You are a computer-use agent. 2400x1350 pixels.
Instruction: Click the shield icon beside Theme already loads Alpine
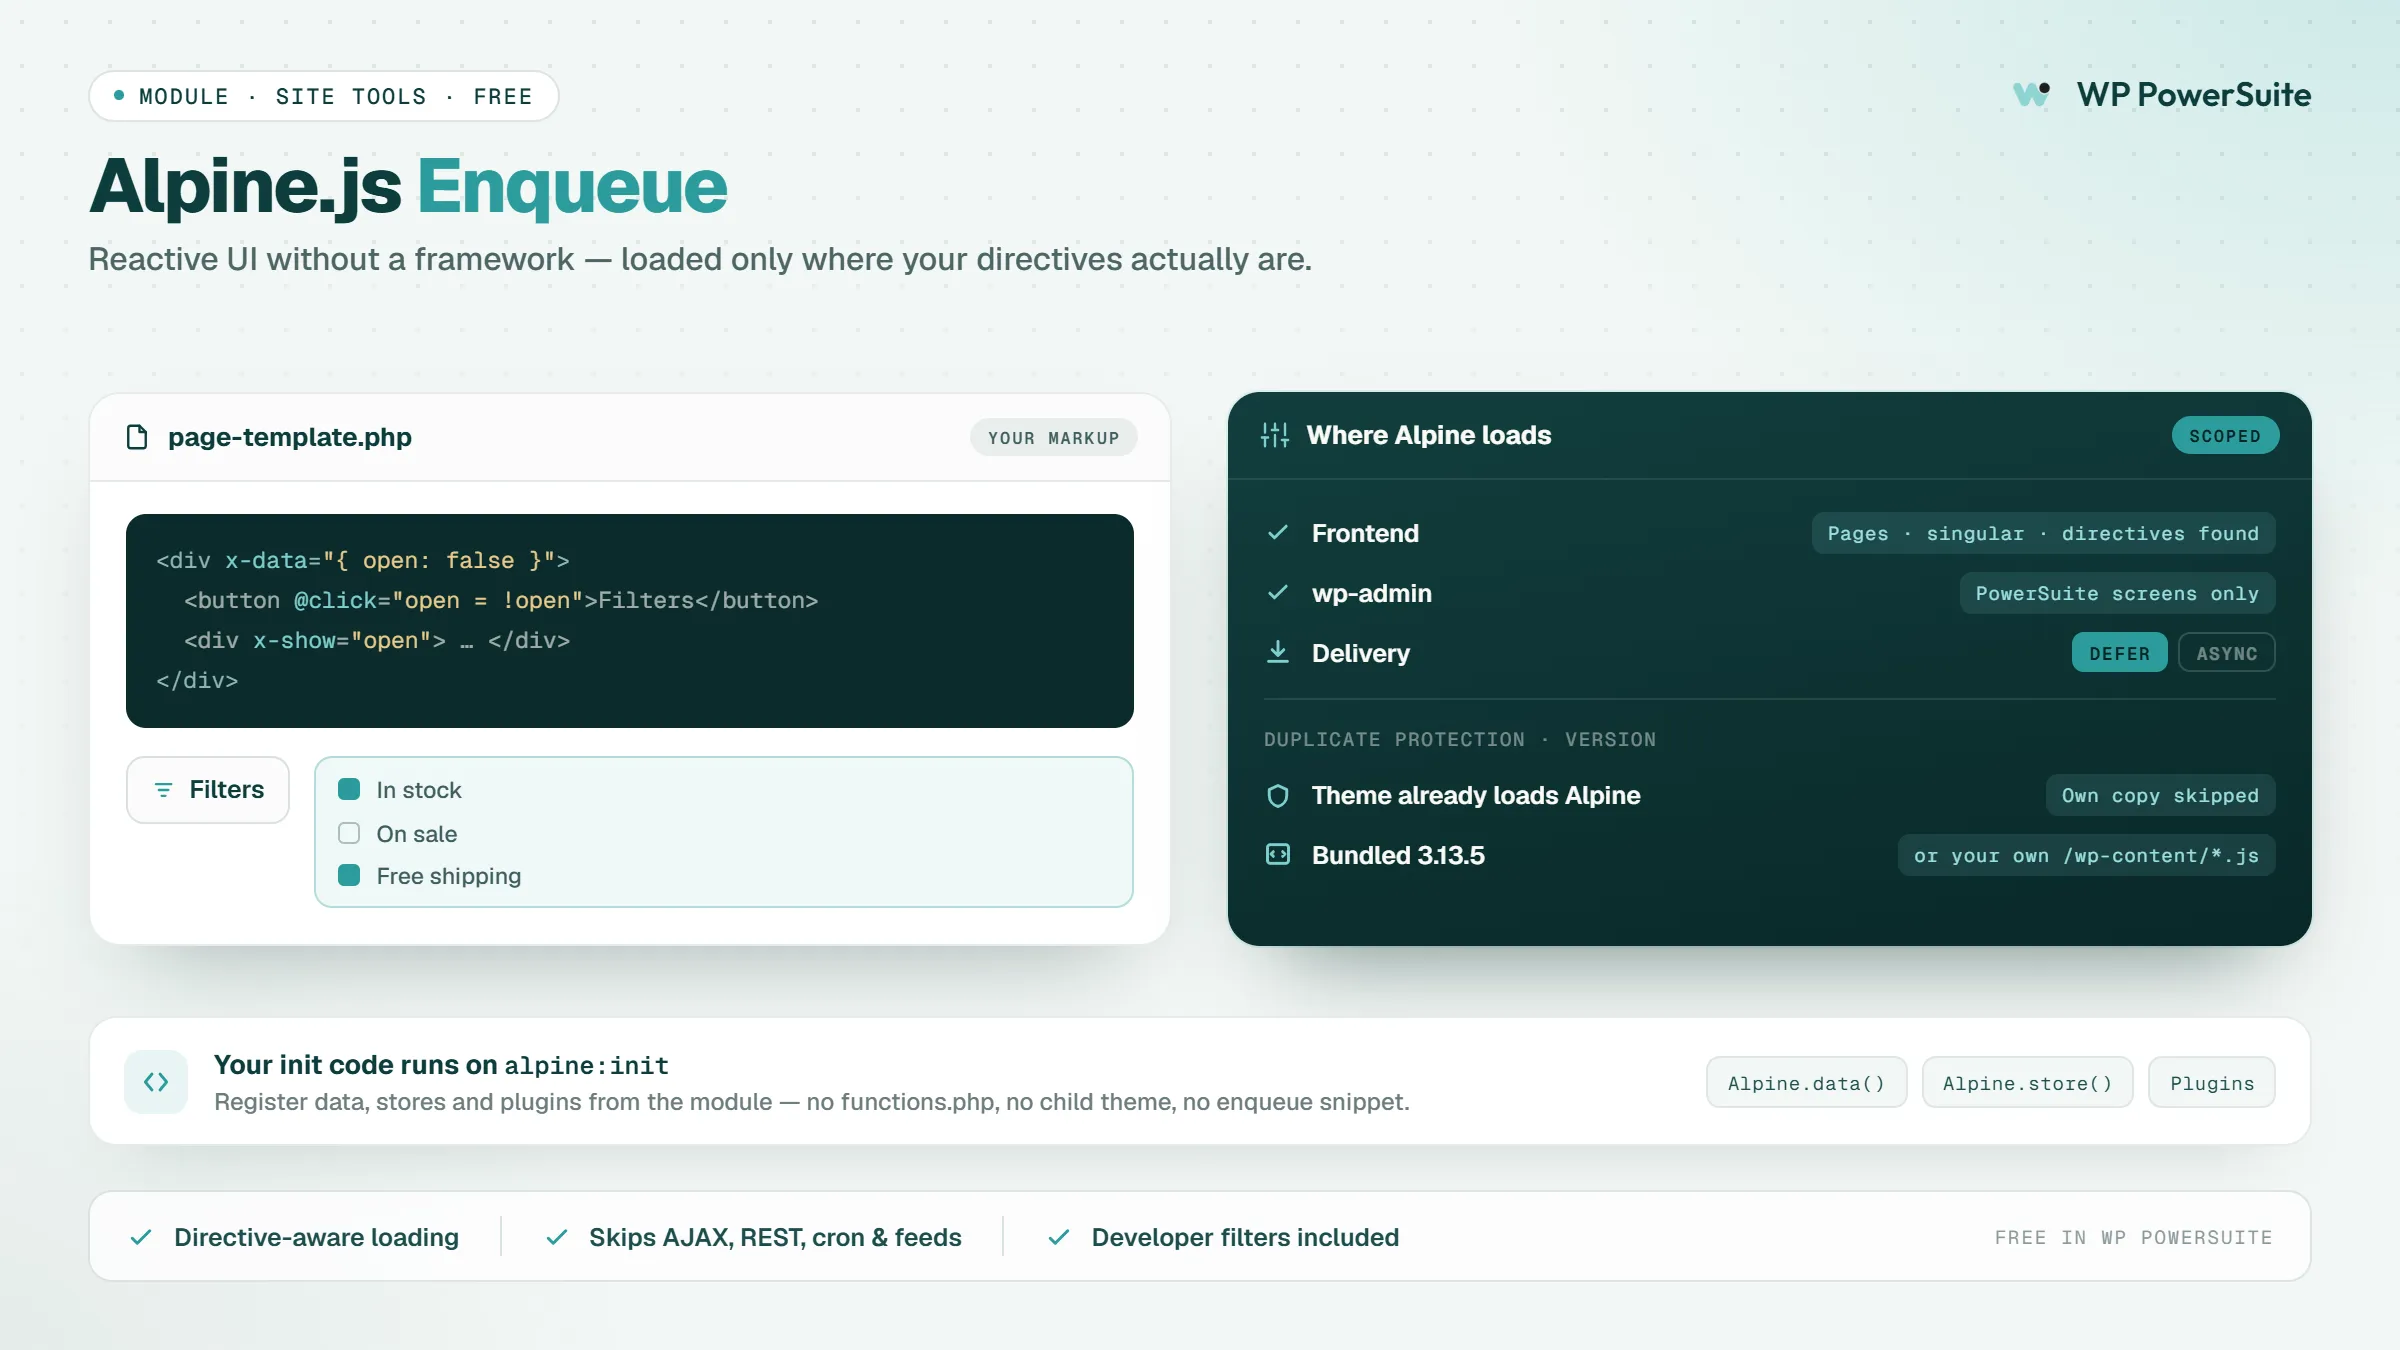coord(1277,795)
